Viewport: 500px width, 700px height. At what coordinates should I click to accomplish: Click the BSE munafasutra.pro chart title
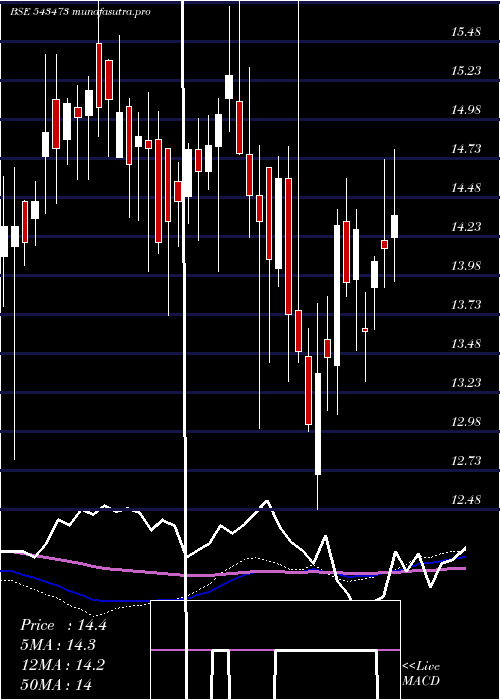tap(80, 12)
